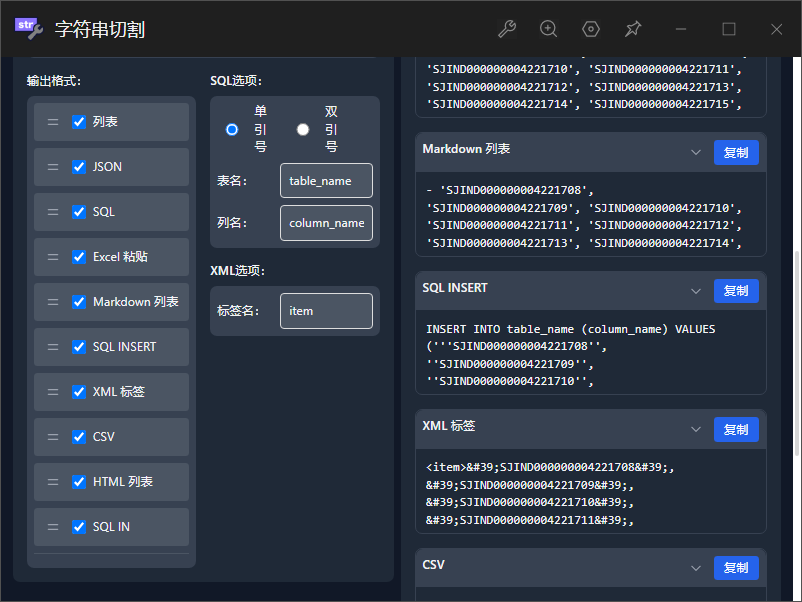Maximize the 字符串切割 window
The image size is (802, 602).
[729, 29]
